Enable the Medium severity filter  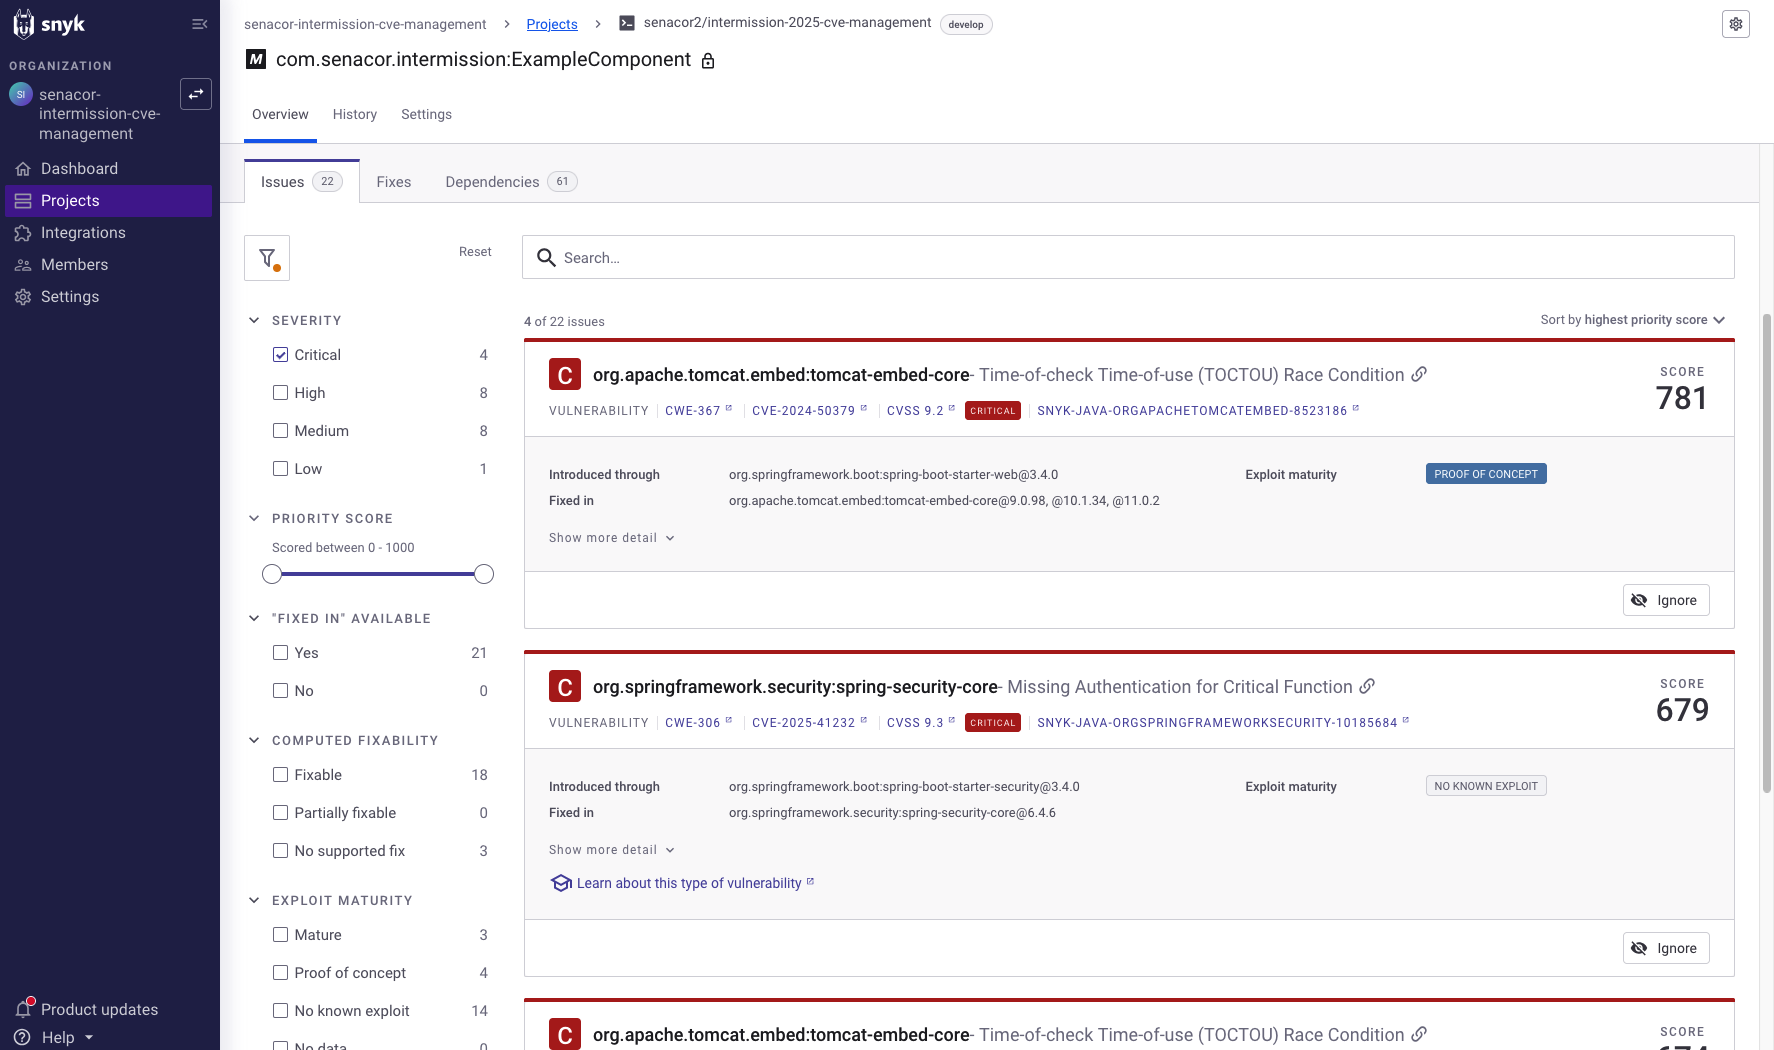[280, 431]
